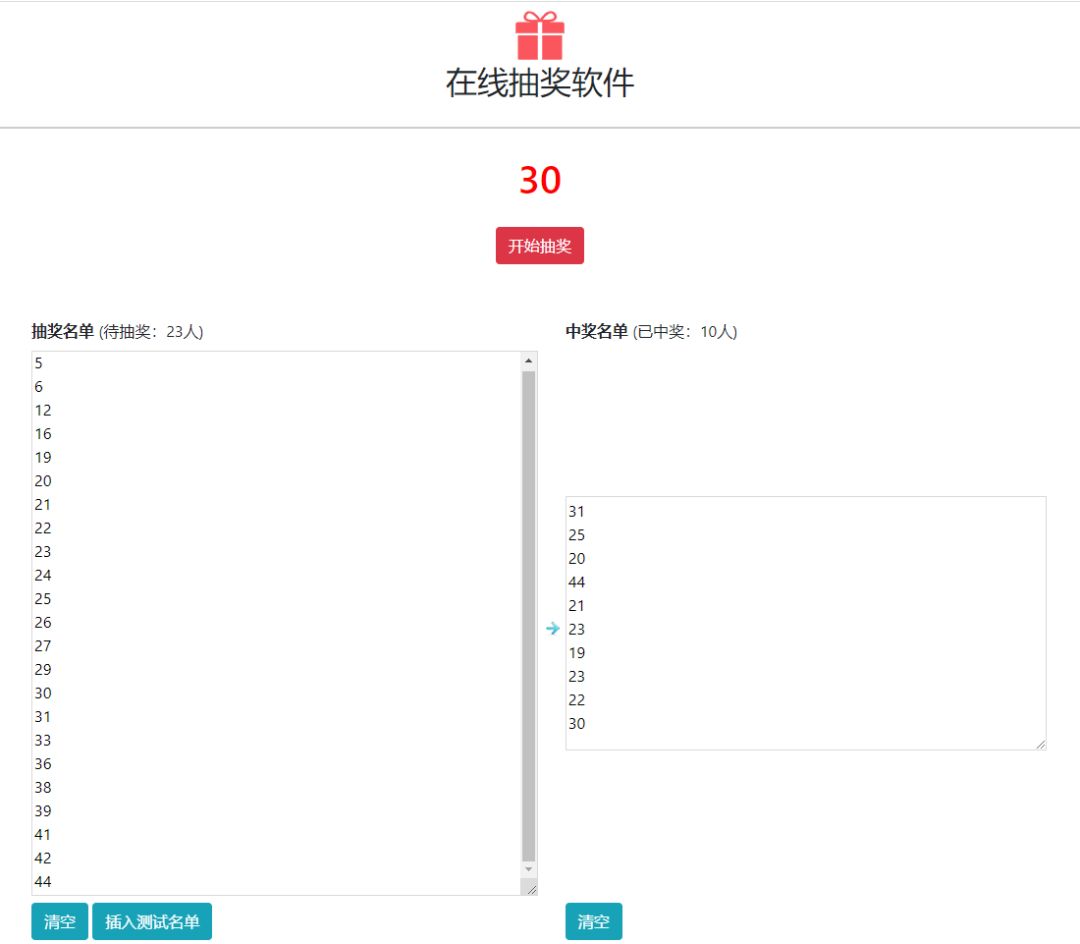Image resolution: width=1080 pixels, height=944 pixels.
Task: Click entry 39 in the 抽奖名单 list
Action: coord(43,810)
